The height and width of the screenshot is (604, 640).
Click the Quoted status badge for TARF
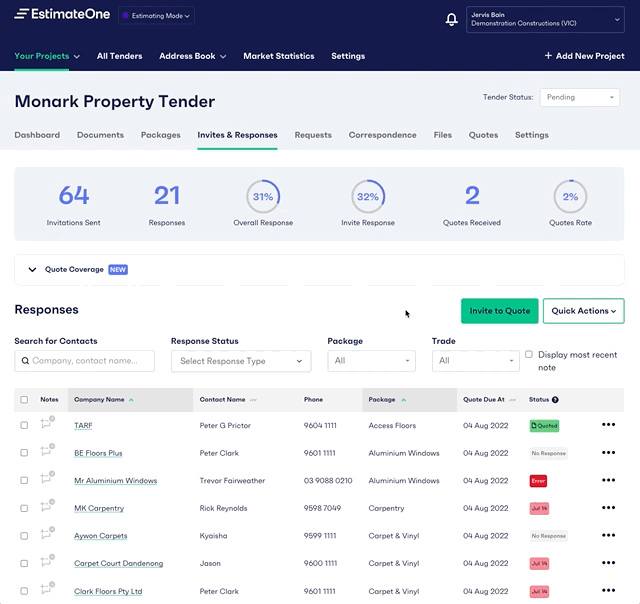(x=544, y=425)
